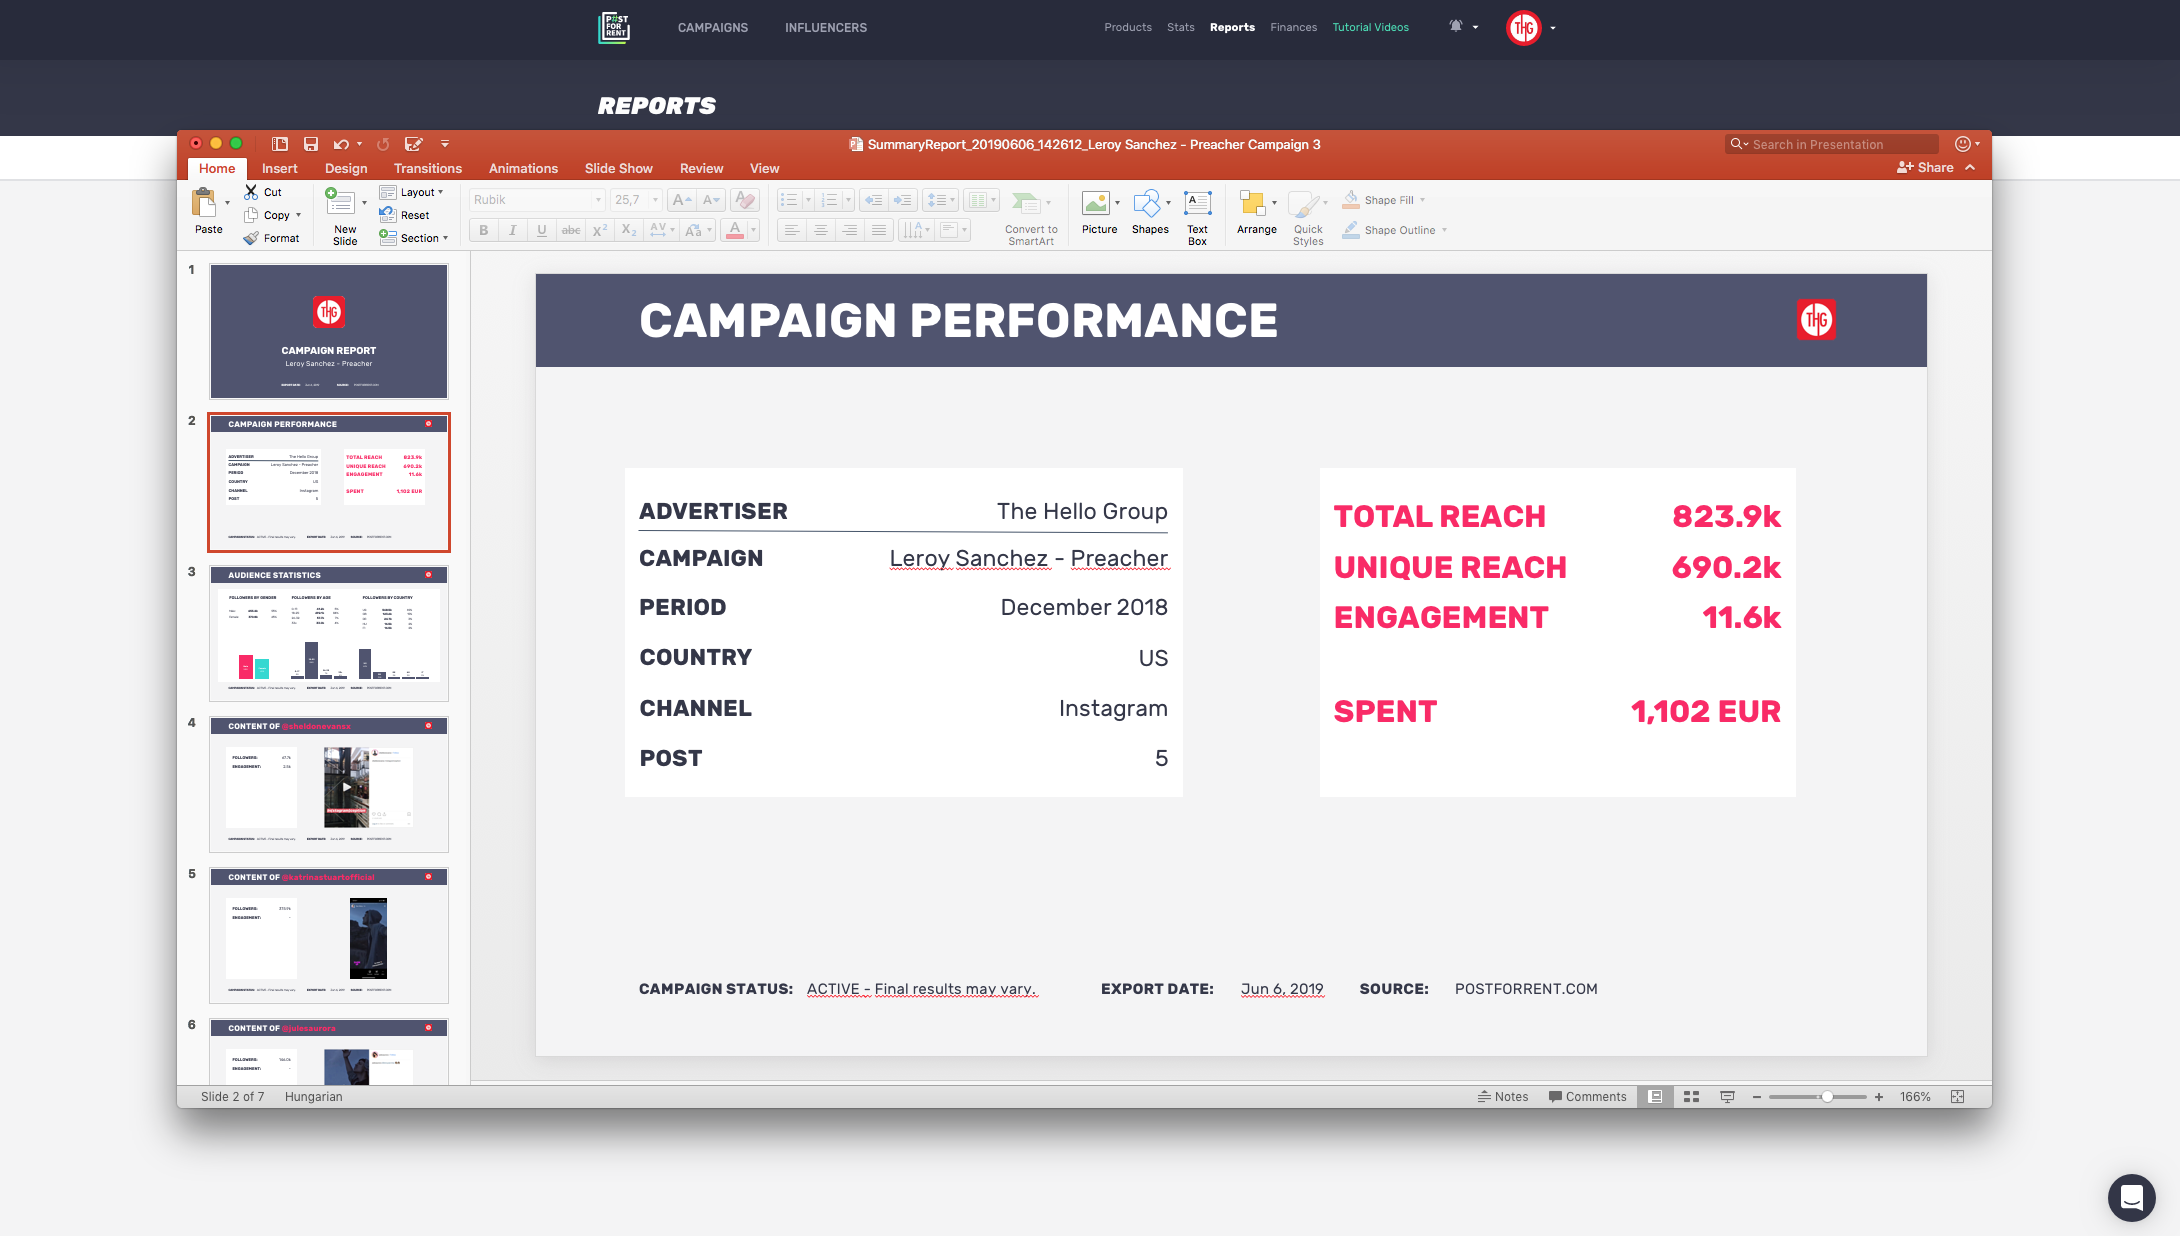Increase font size with the A-up icon

[x=682, y=200]
